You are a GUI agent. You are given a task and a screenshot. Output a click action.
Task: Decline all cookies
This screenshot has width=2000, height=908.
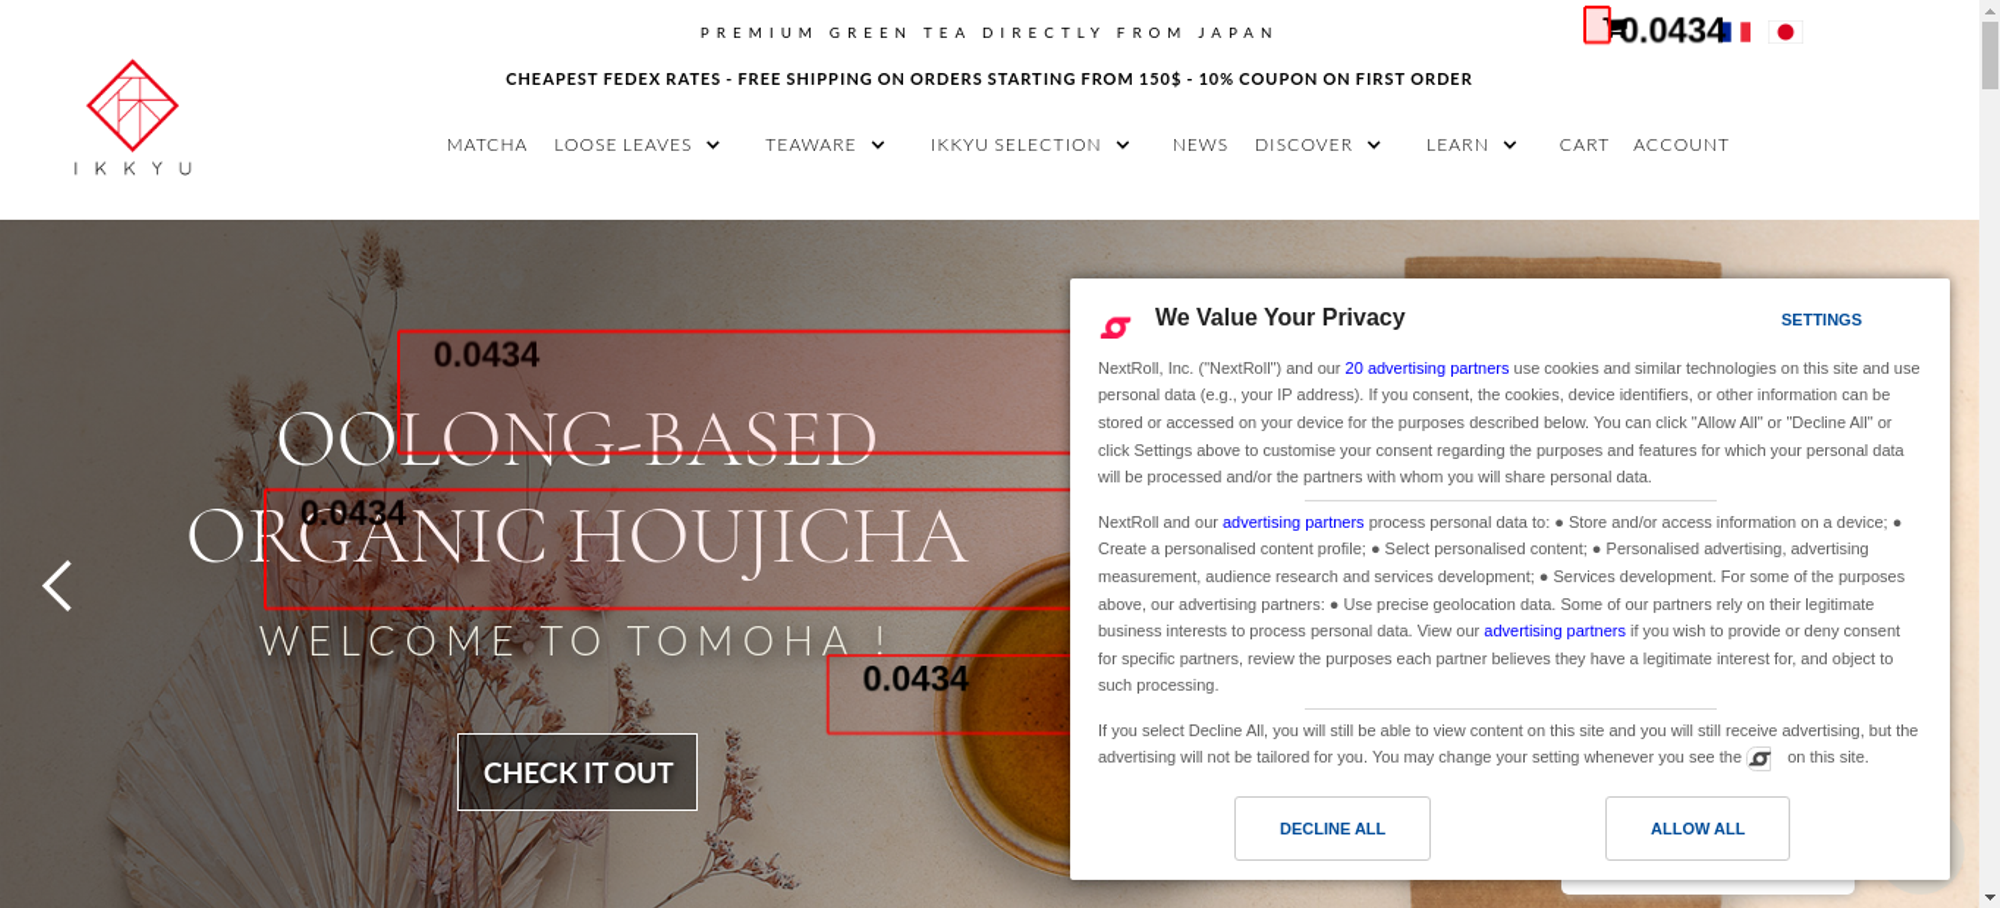[1332, 828]
